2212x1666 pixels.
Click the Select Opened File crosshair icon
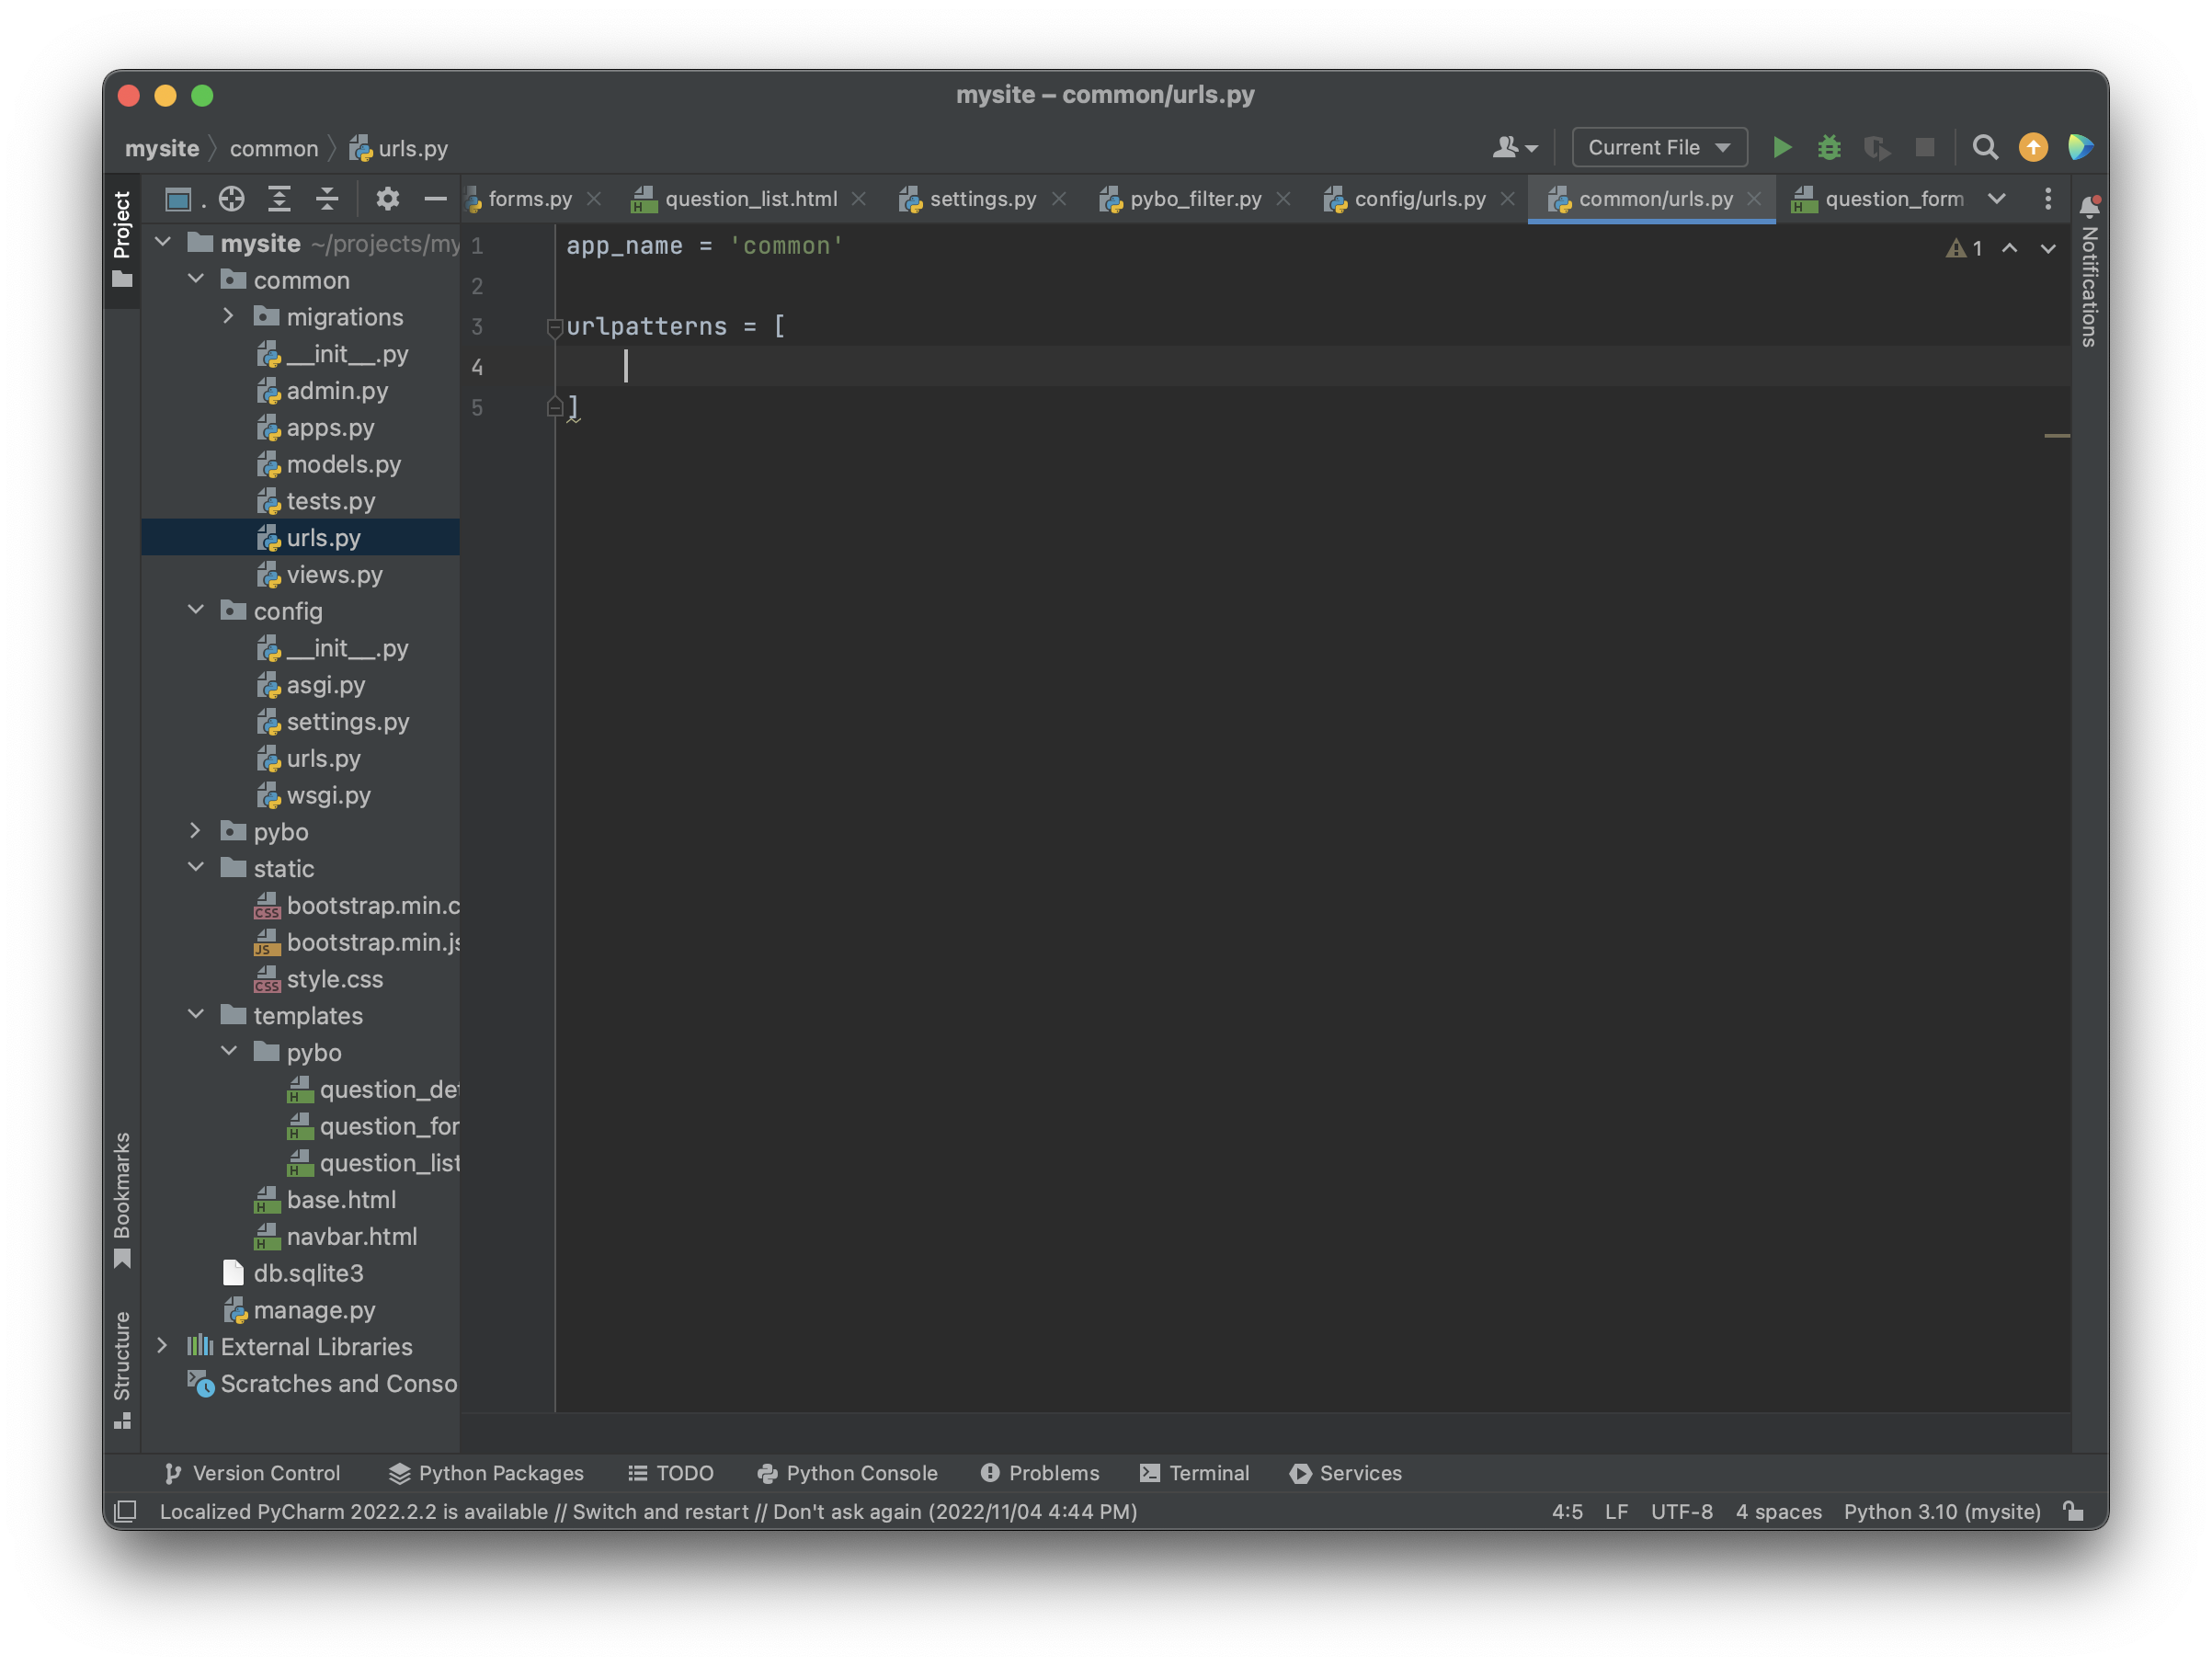tap(232, 199)
